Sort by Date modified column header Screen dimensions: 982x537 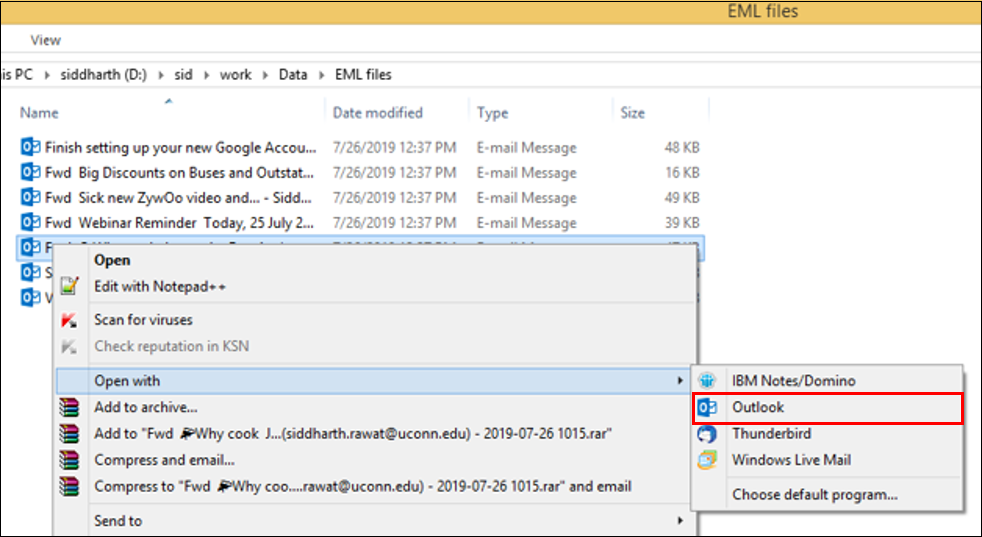click(378, 113)
